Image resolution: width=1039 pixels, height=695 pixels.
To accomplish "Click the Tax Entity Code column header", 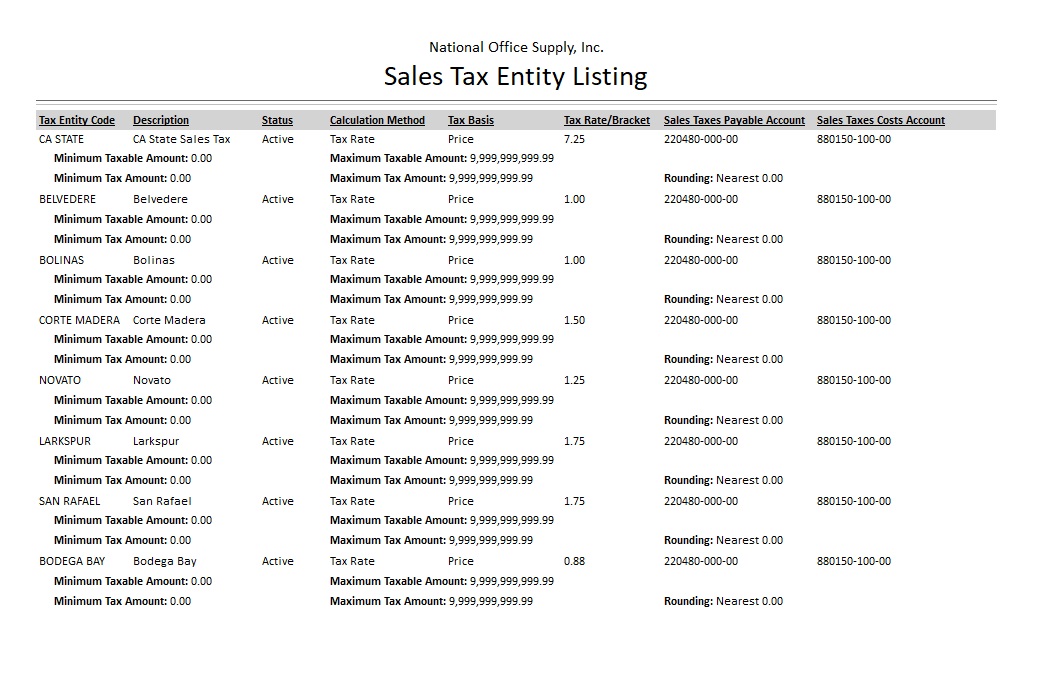I will pyautogui.click(x=77, y=120).
